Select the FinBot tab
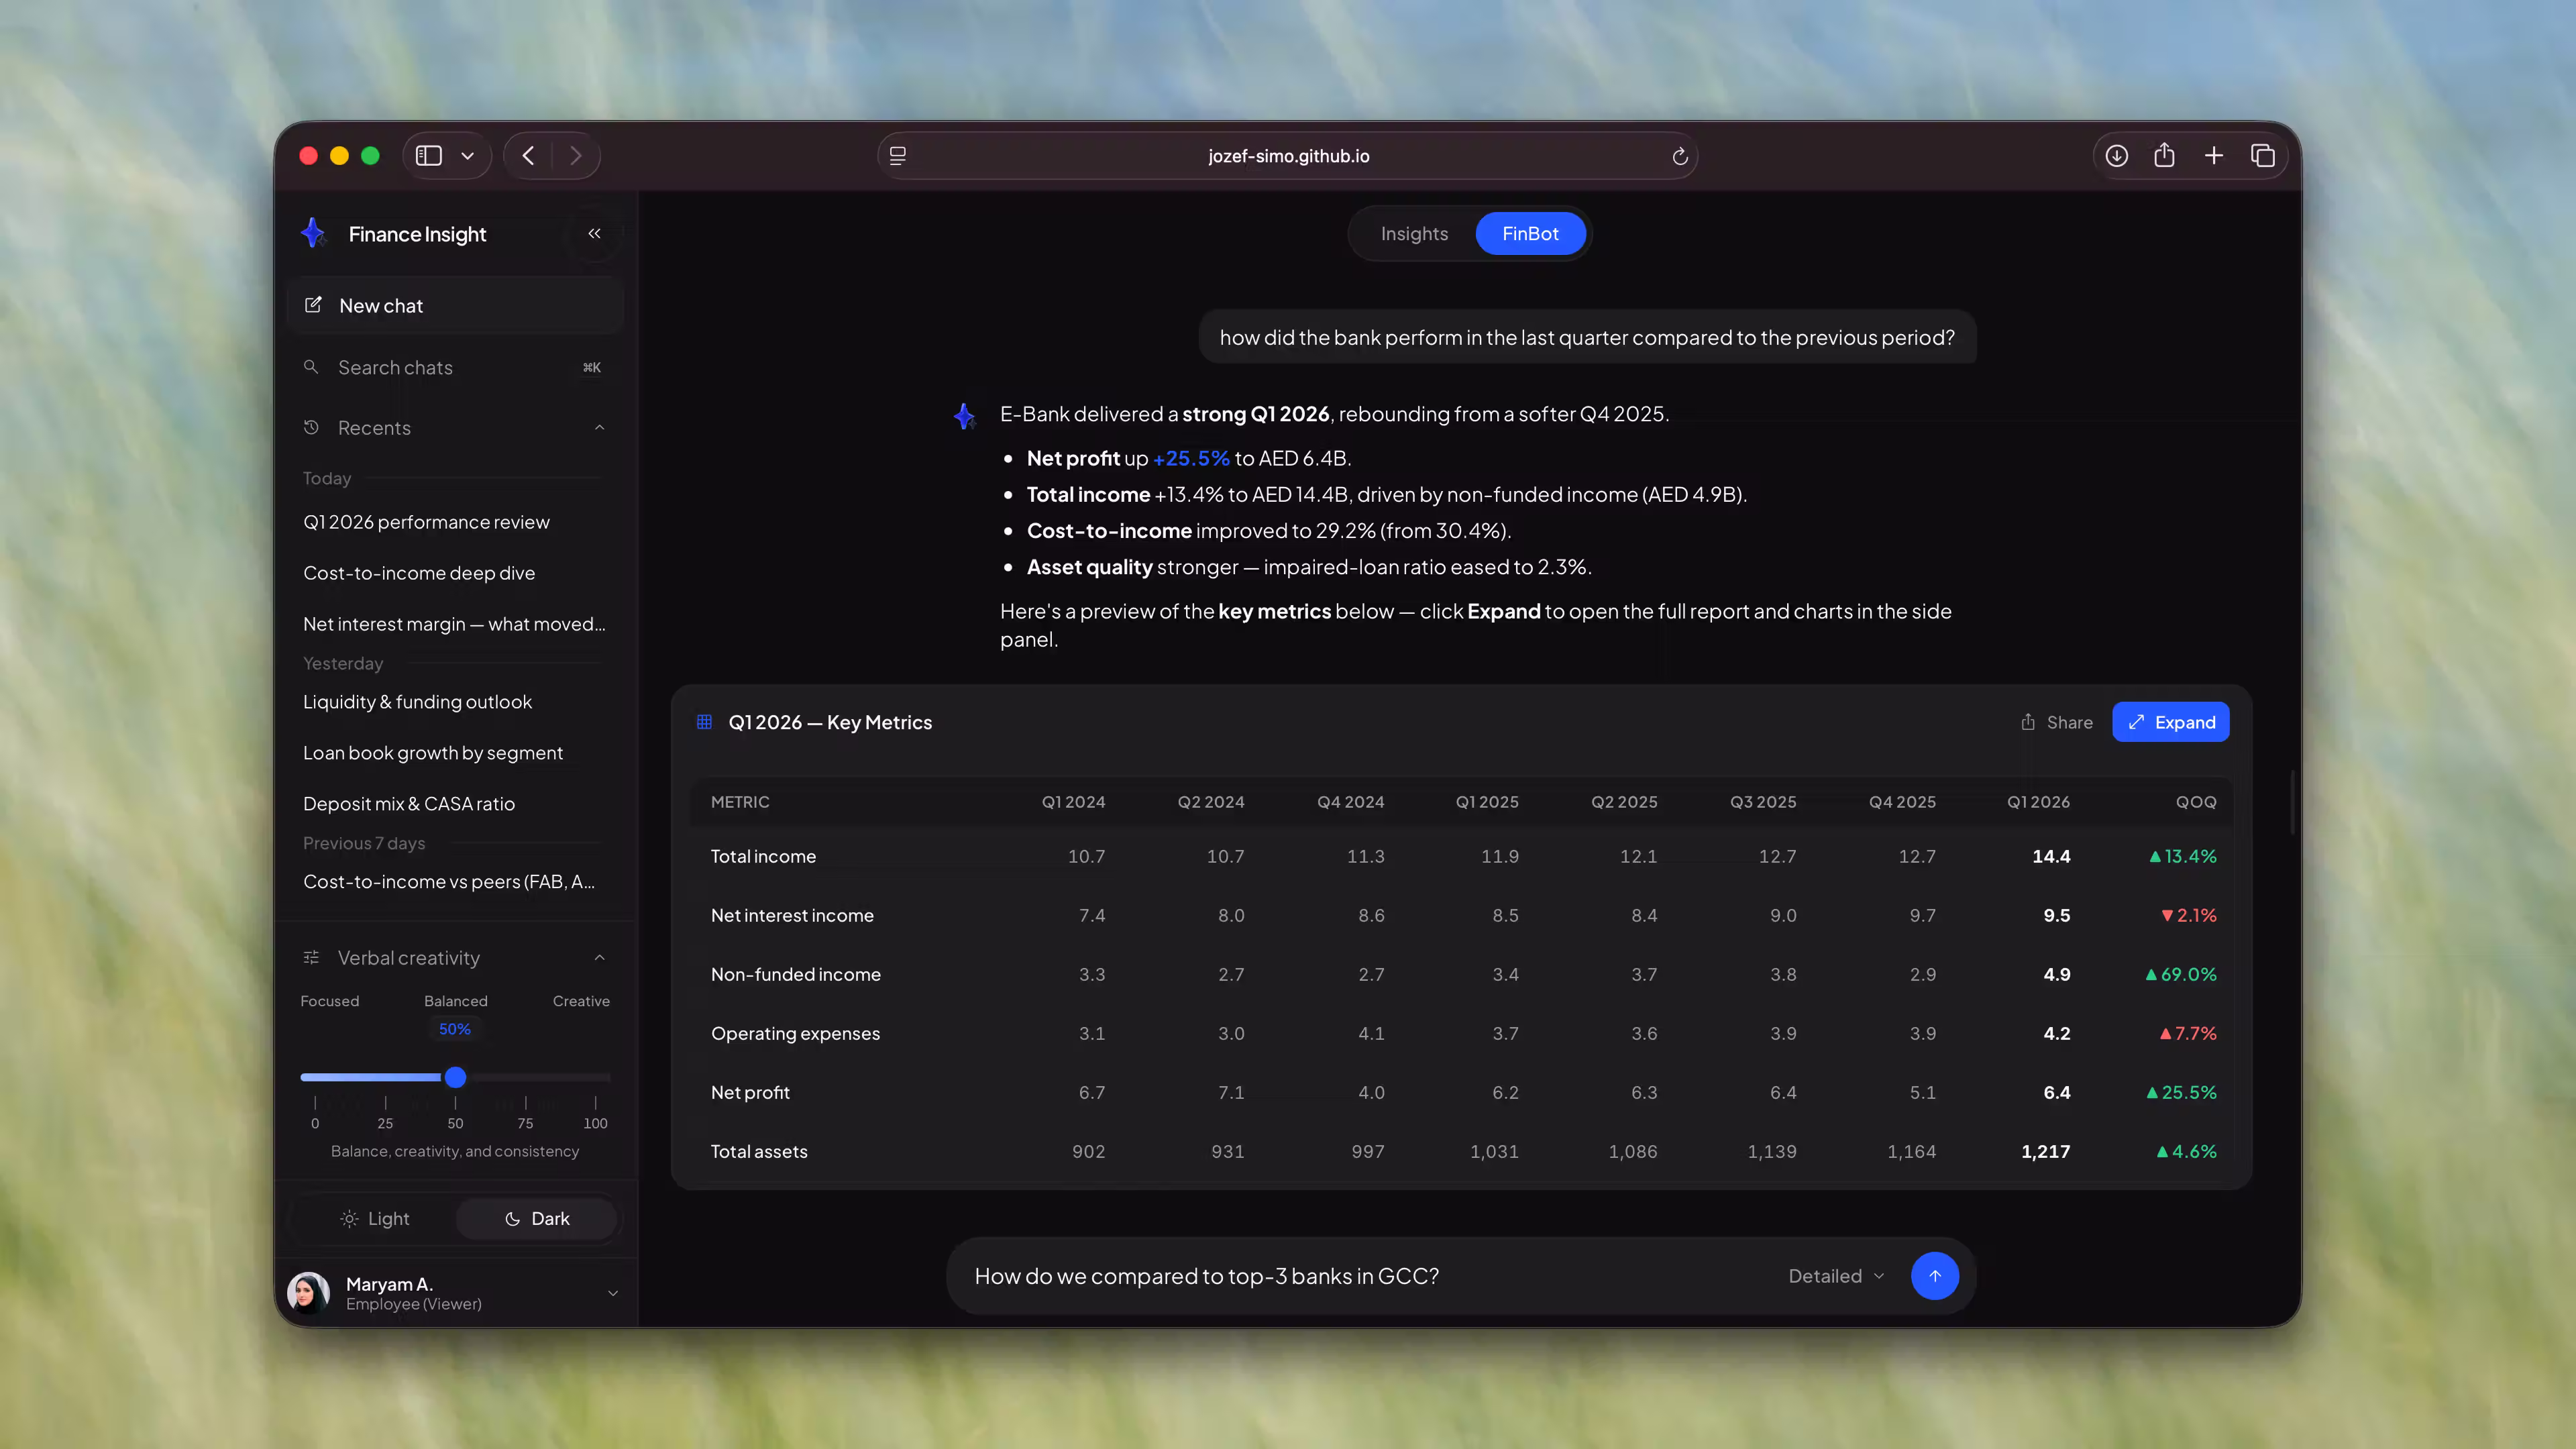 coord(1530,233)
